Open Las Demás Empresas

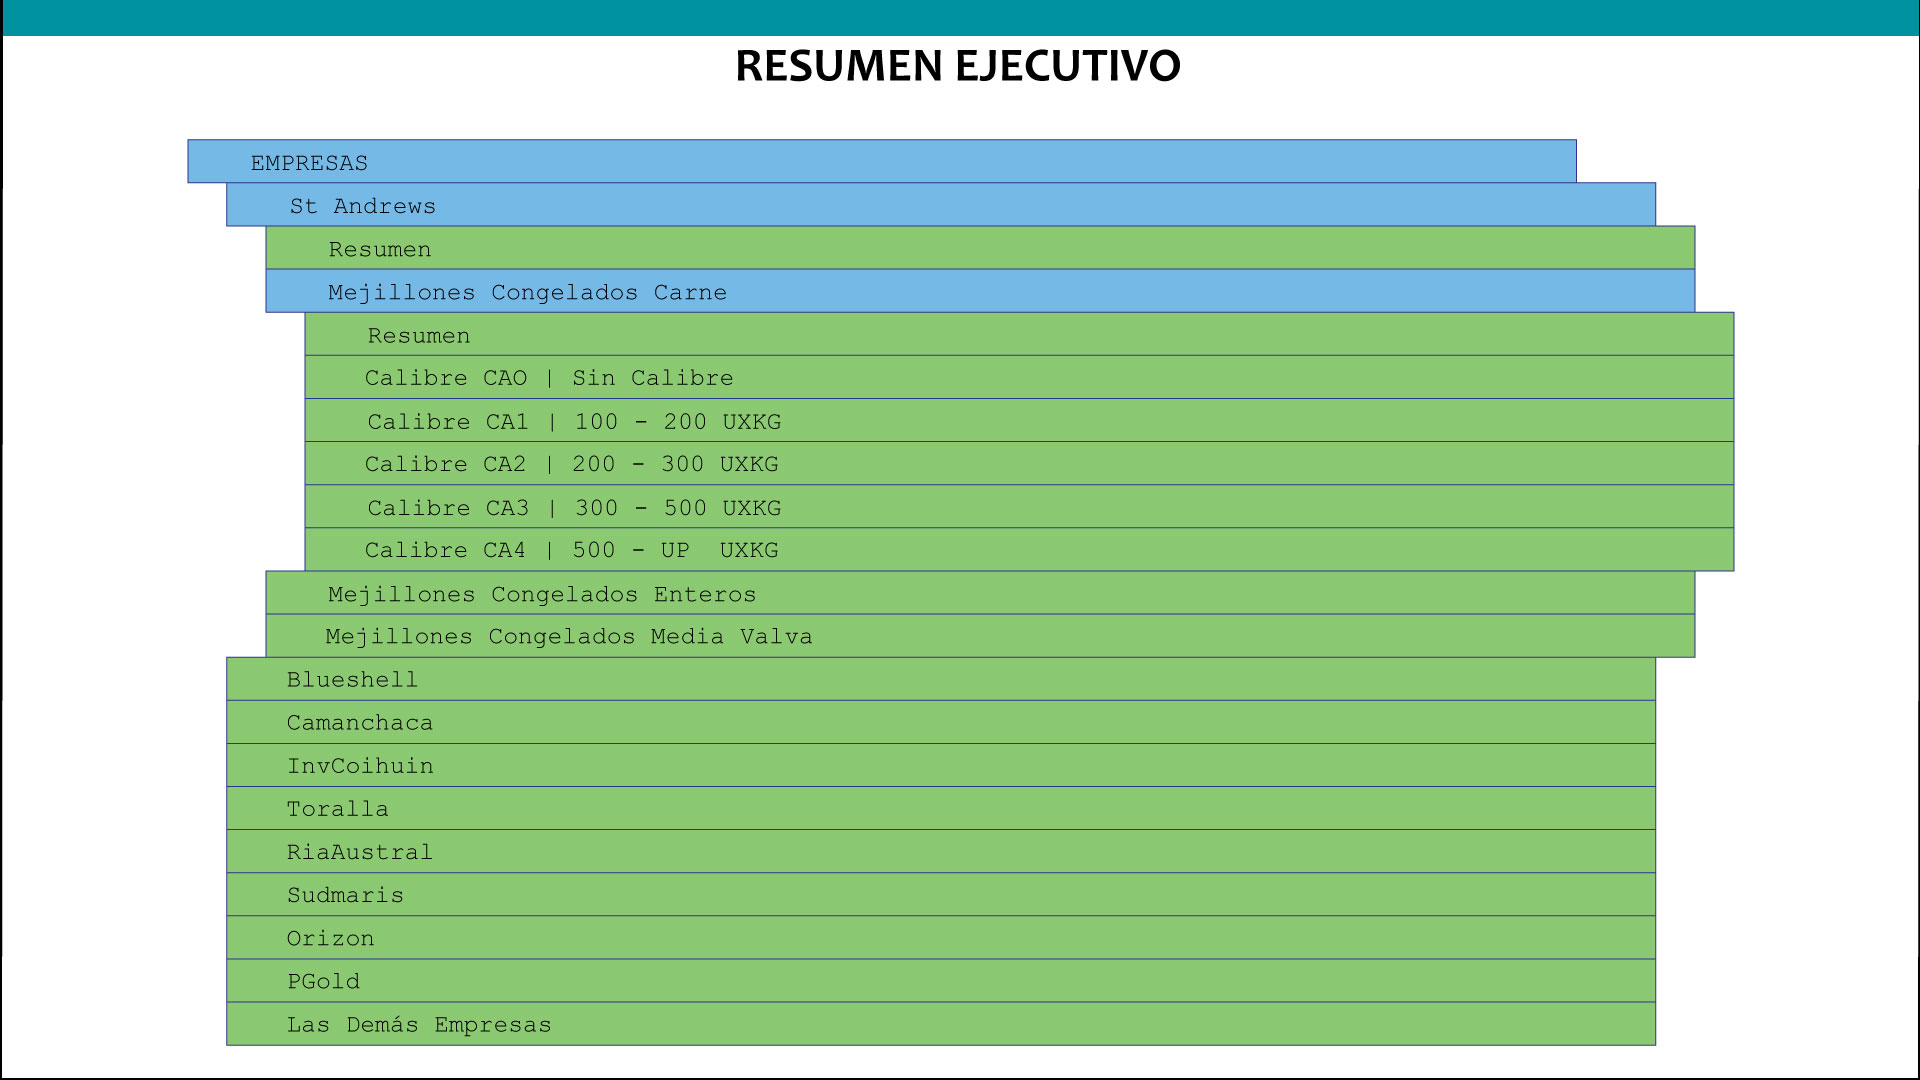(x=419, y=1024)
